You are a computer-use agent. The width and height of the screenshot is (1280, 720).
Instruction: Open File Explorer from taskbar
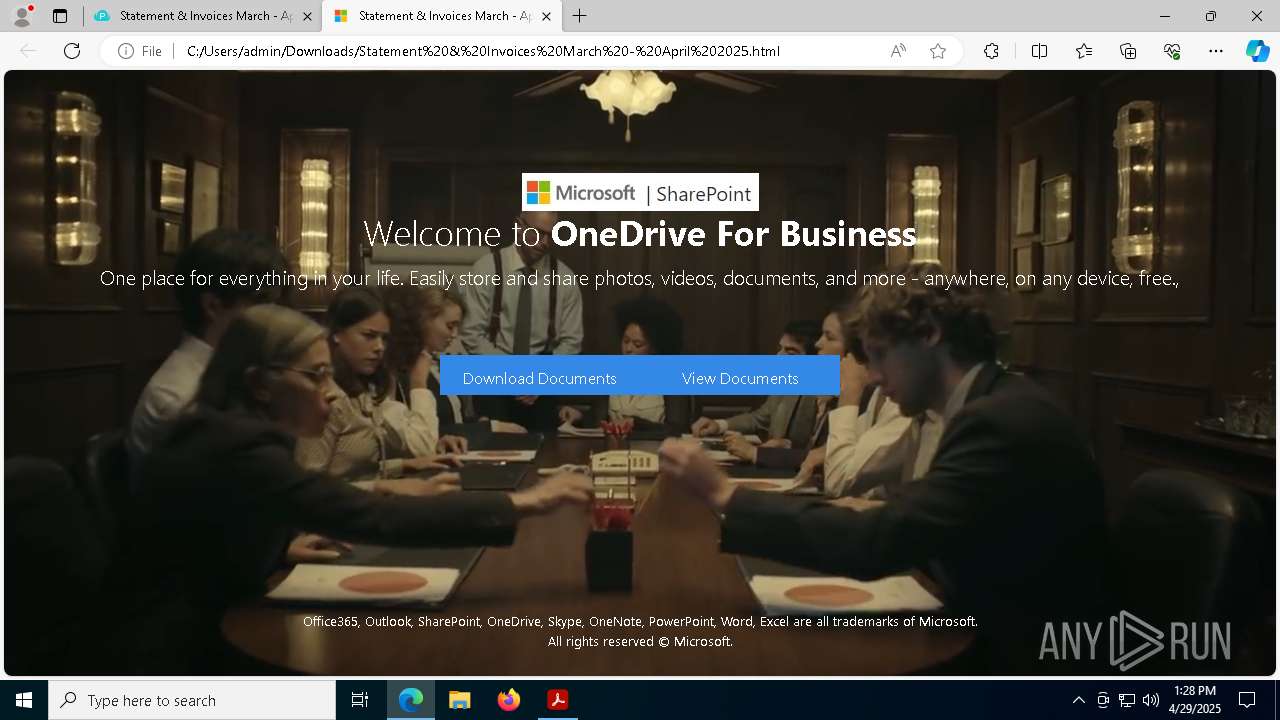point(459,700)
